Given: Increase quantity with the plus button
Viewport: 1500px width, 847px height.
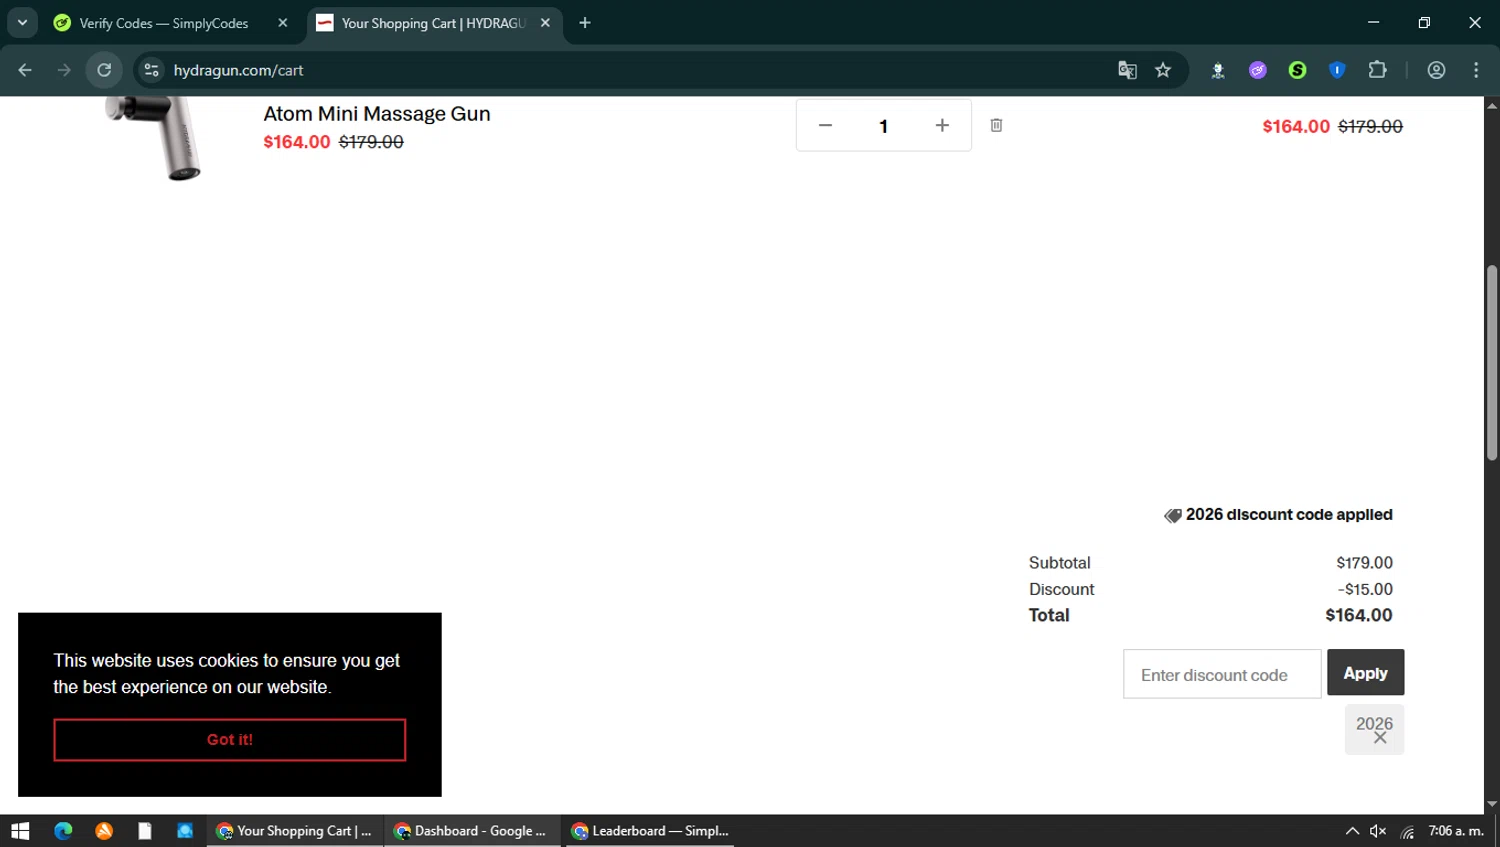Looking at the screenshot, I should pos(942,125).
